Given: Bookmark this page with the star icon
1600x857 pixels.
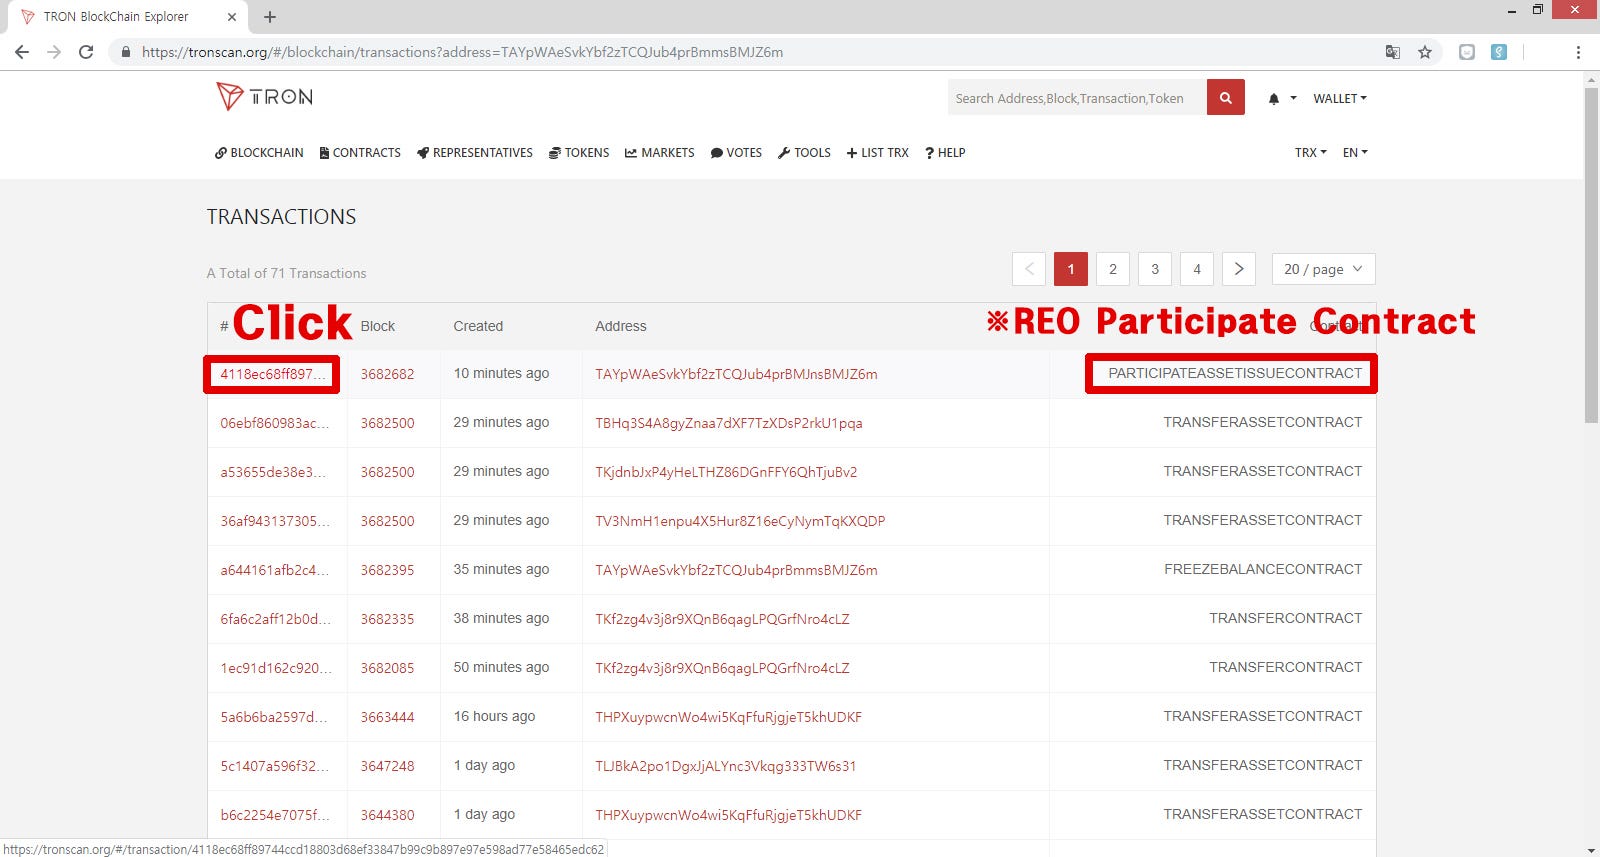Looking at the screenshot, I should (1425, 52).
